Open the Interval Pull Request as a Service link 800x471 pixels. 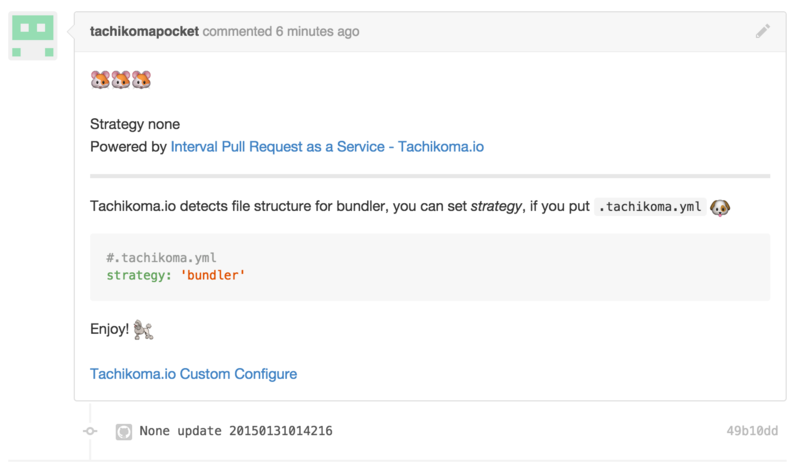[327, 146]
